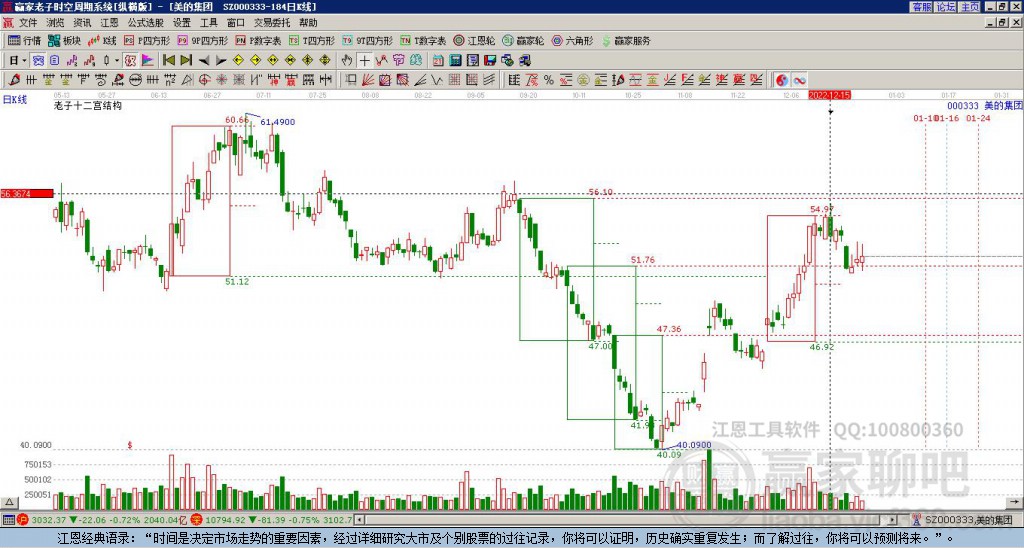Open the 9P四方形 tool
This screenshot has height=548, width=1024.
pos(202,40)
